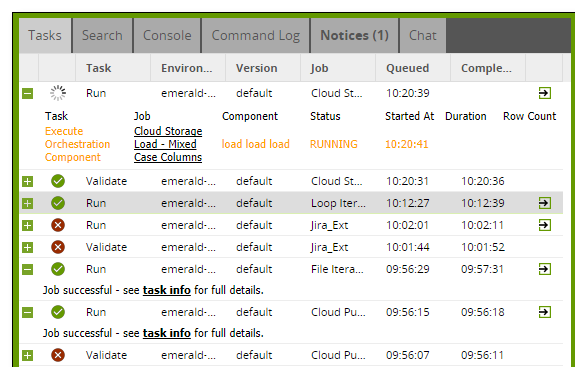This screenshot has width=575, height=367.
Task: Open task info link under Cloud Pu... run
Action: click(x=166, y=333)
